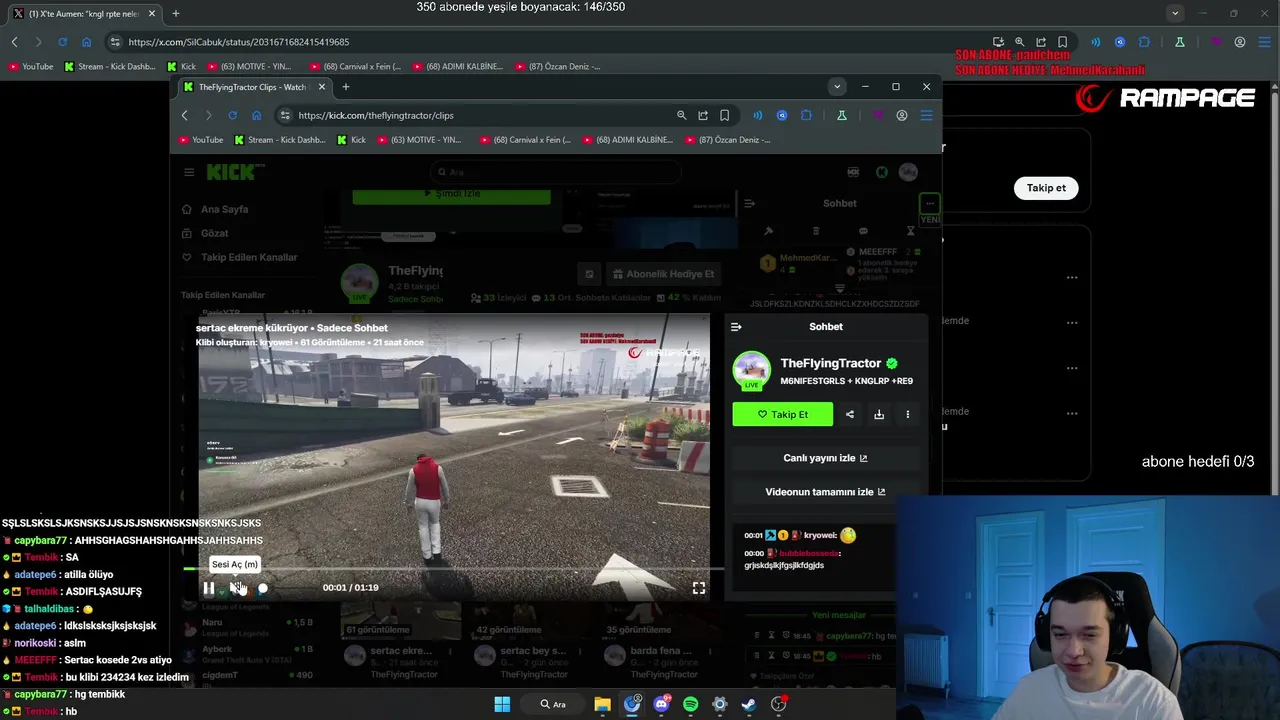The image size is (1280, 720).
Task: Open new tab in background browser
Action: 176,14
